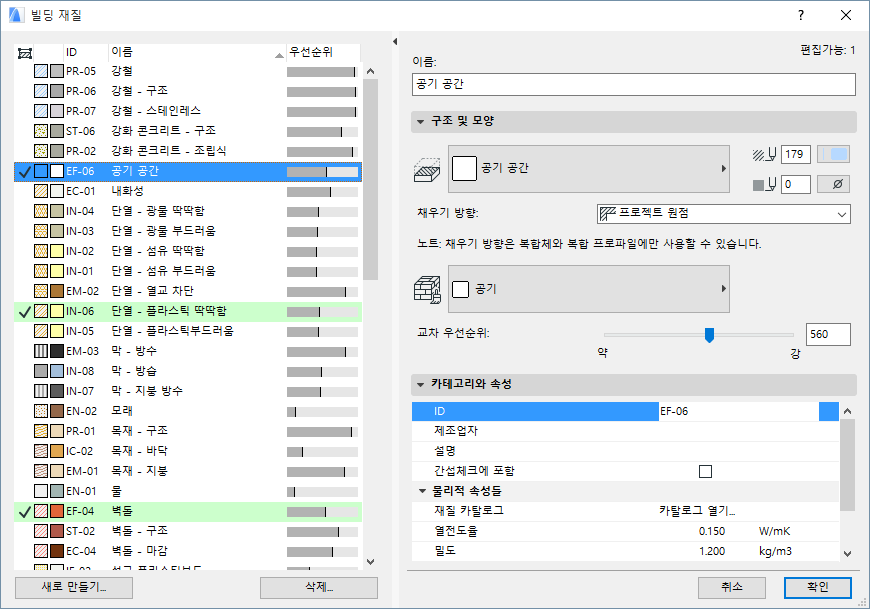The image size is (870, 609).
Task: Click the 이름 column sort arrow
Action: [x=279, y=55]
